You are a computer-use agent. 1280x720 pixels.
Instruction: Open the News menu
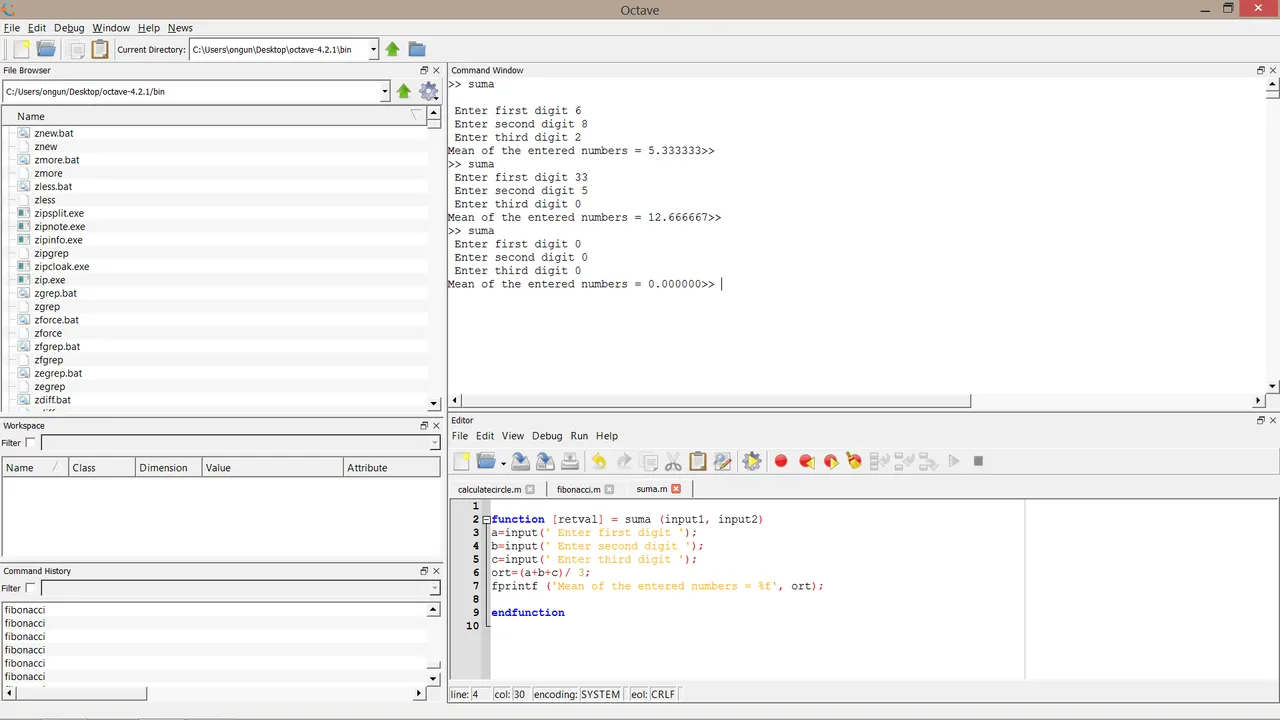[180, 28]
